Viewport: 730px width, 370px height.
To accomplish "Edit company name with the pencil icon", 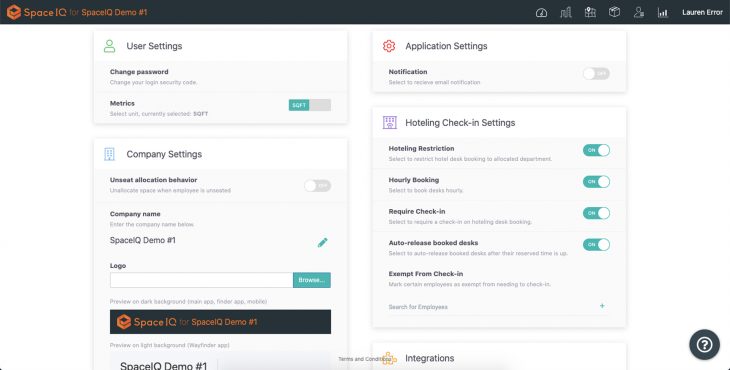I will coord(322,242).
